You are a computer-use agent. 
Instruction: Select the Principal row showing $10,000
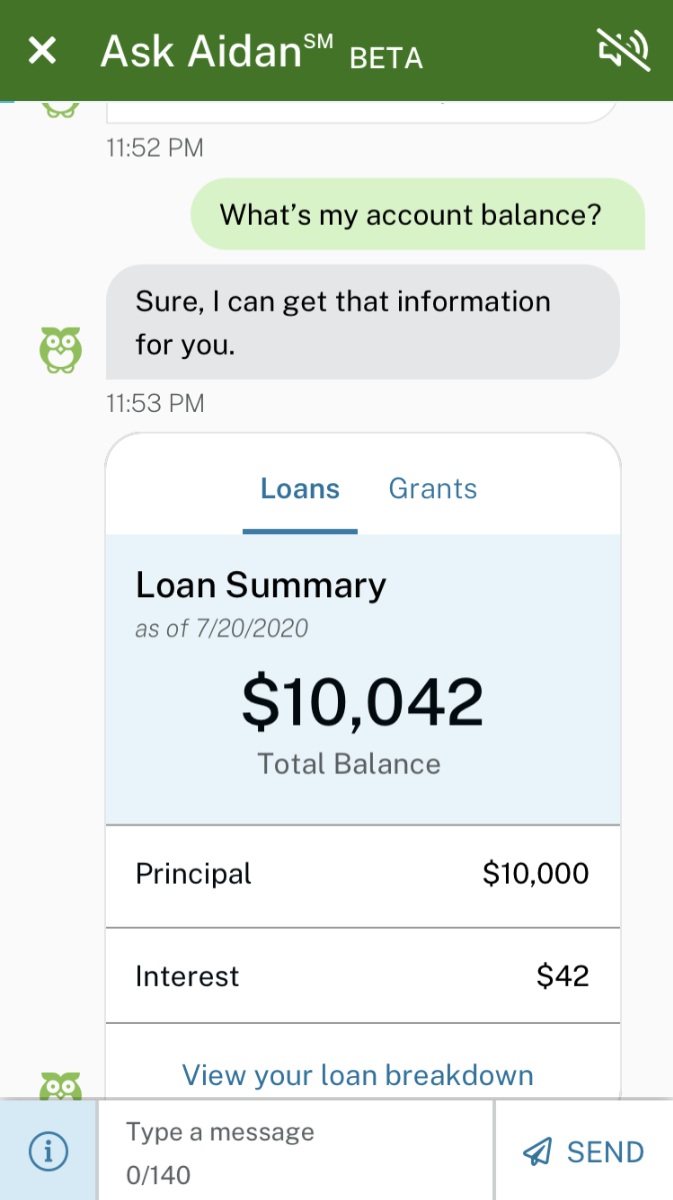[362, 873]
